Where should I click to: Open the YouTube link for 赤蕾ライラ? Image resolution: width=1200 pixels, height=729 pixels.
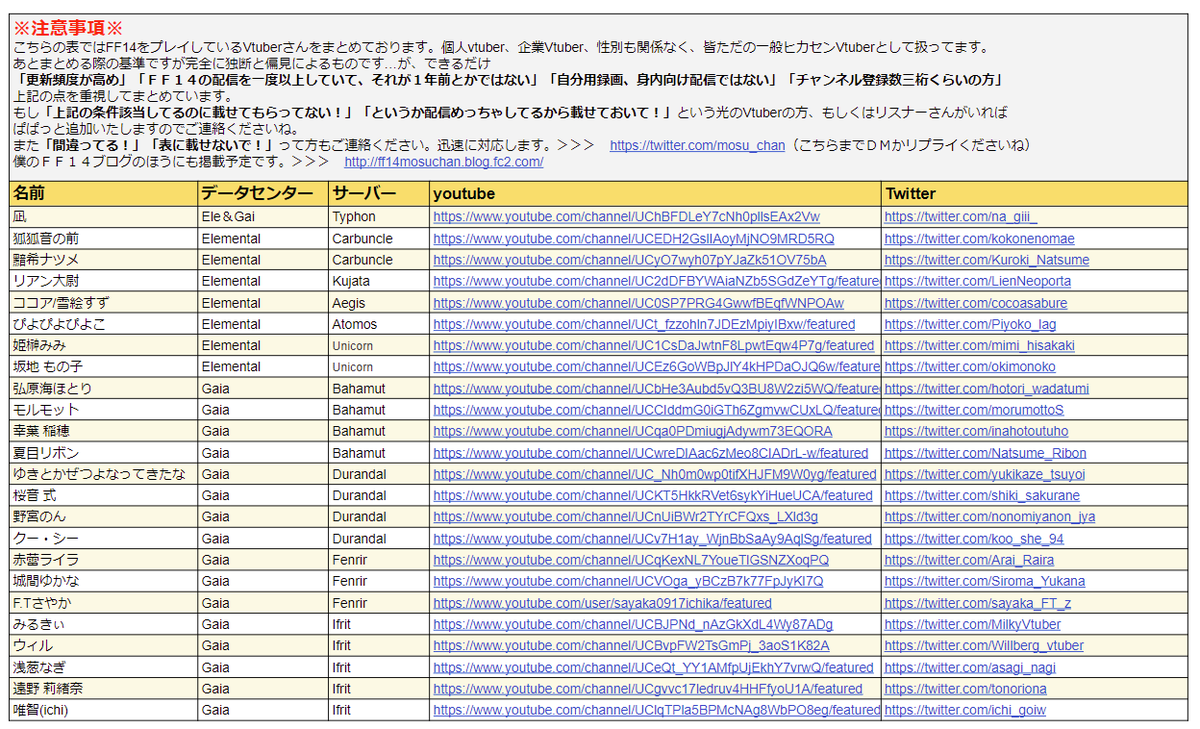point(631,560)
